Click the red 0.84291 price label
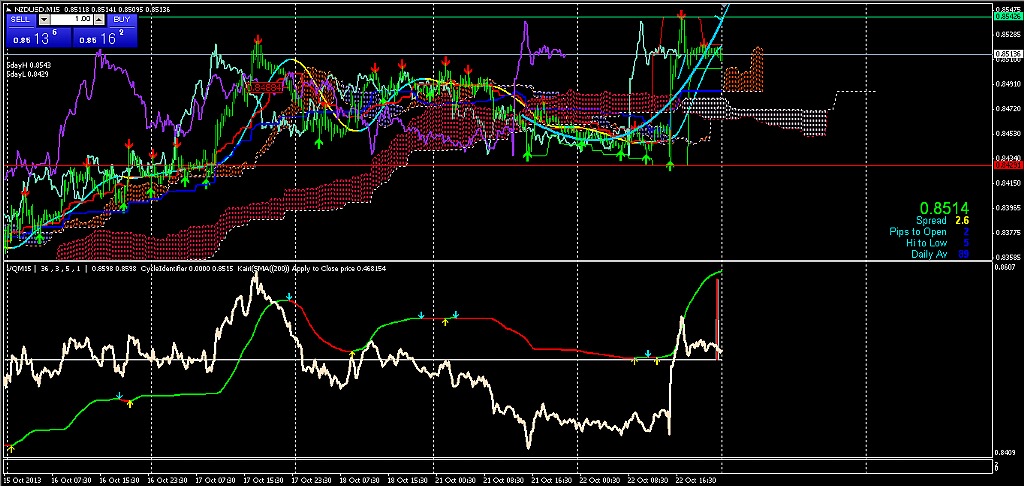 (1008, 166)
